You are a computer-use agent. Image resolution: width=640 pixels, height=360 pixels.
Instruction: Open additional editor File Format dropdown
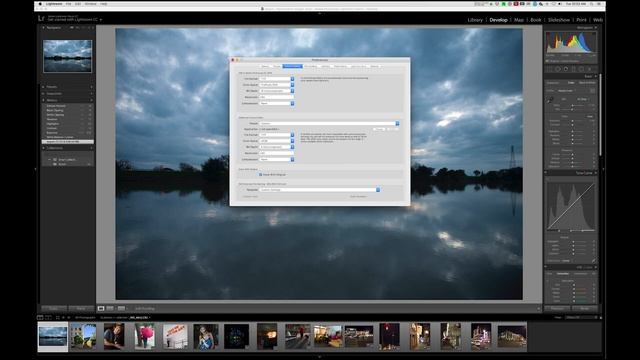[x=277, y=134]
